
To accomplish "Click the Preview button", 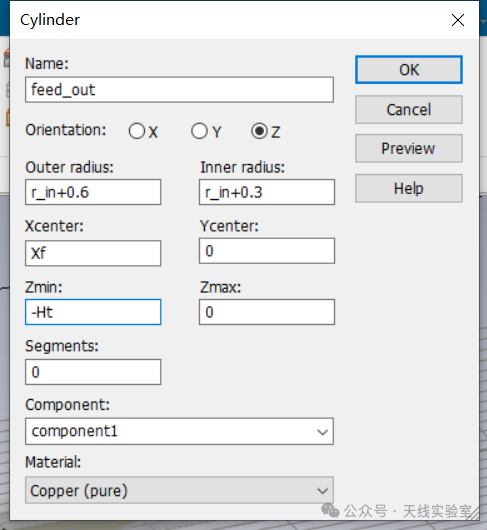I will point(409,148).
